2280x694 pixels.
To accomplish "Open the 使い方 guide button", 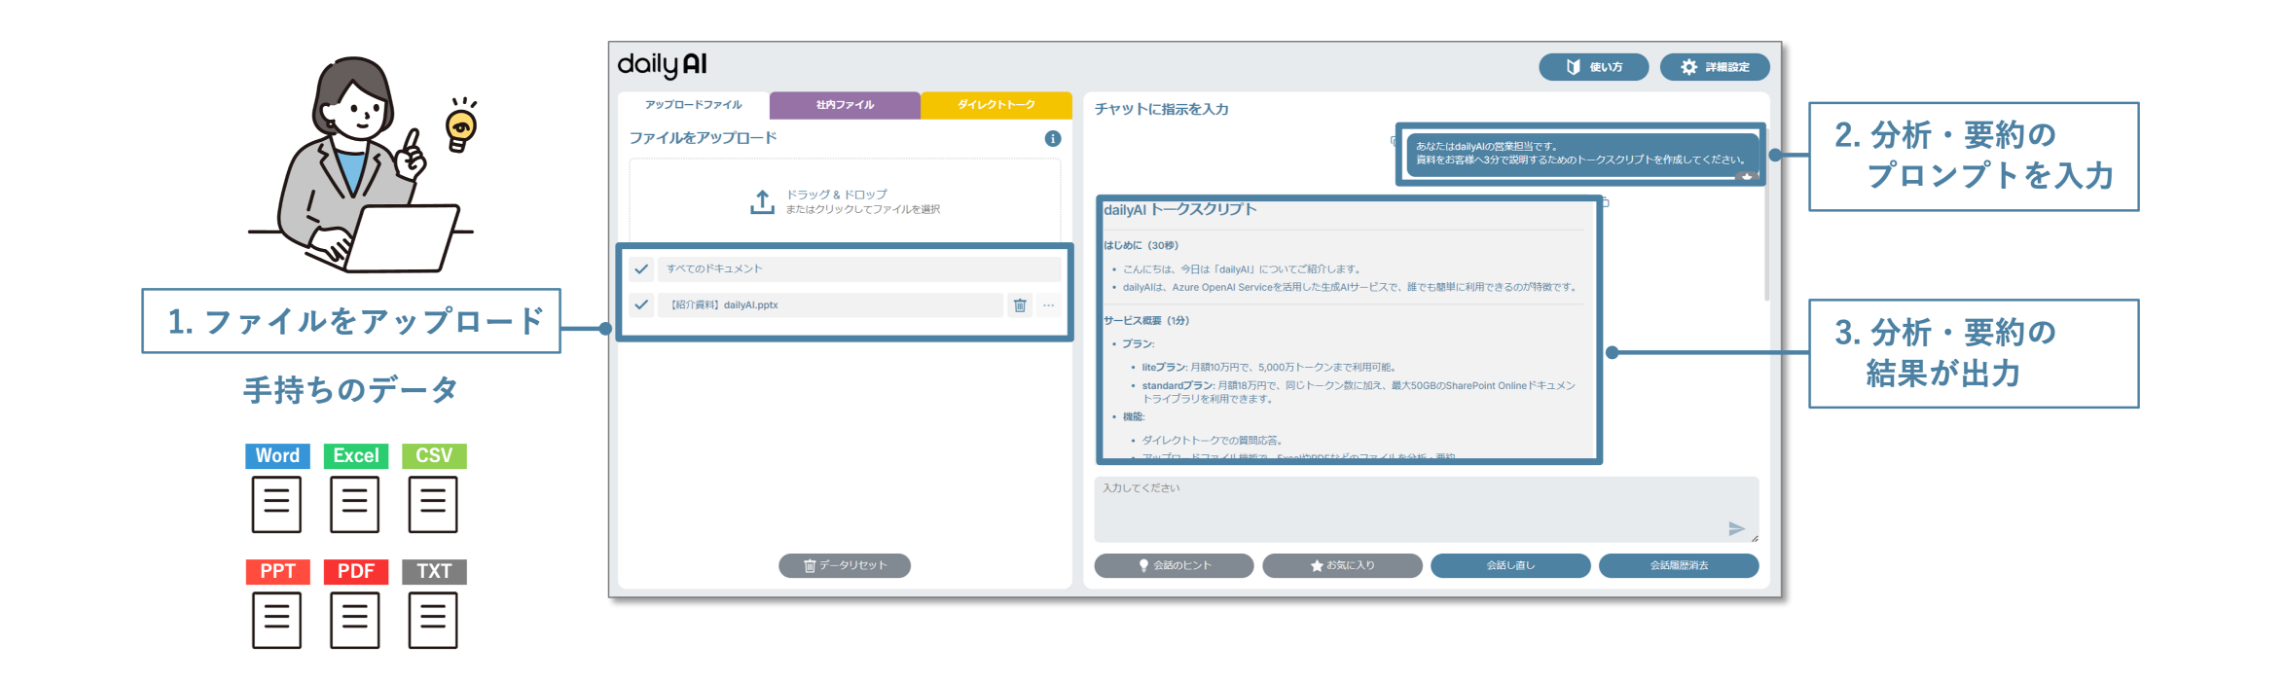I will [x=1593, y=67].
